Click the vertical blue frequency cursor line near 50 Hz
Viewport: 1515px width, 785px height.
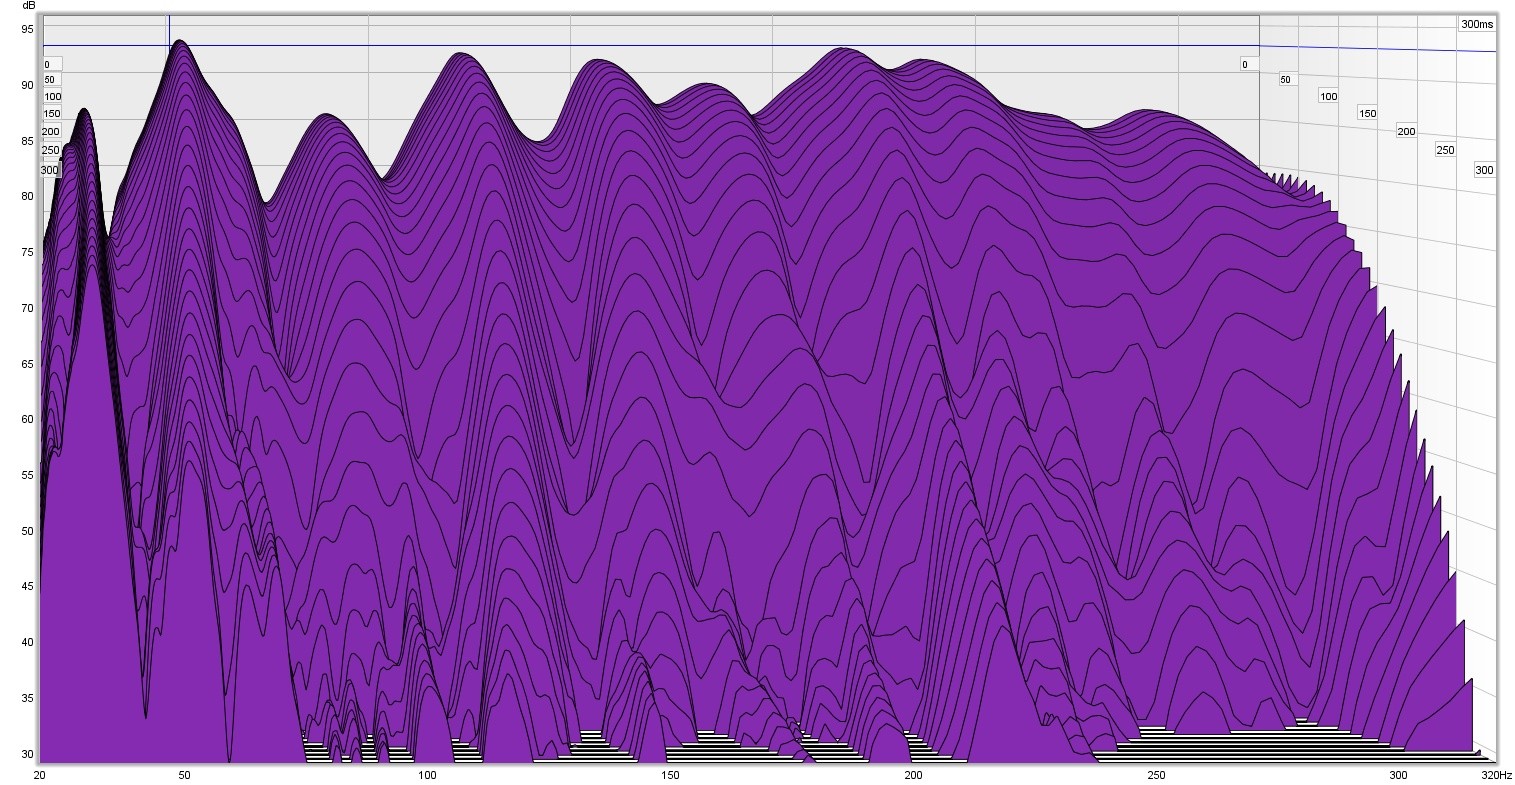coord(169,30)
